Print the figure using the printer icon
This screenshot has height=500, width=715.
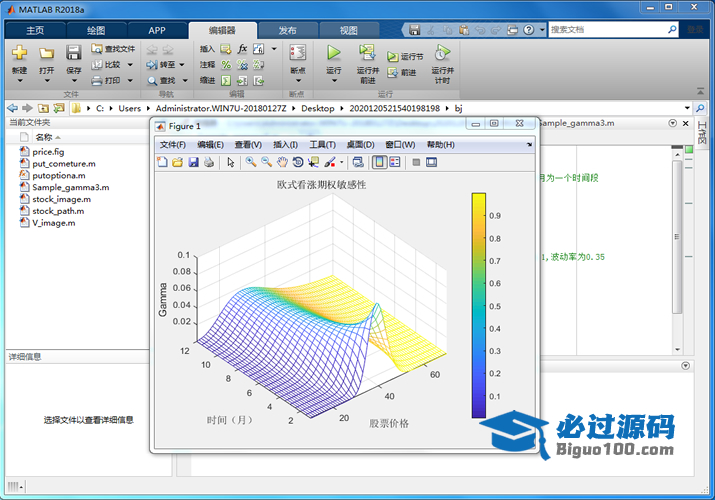tap(209, 162)
